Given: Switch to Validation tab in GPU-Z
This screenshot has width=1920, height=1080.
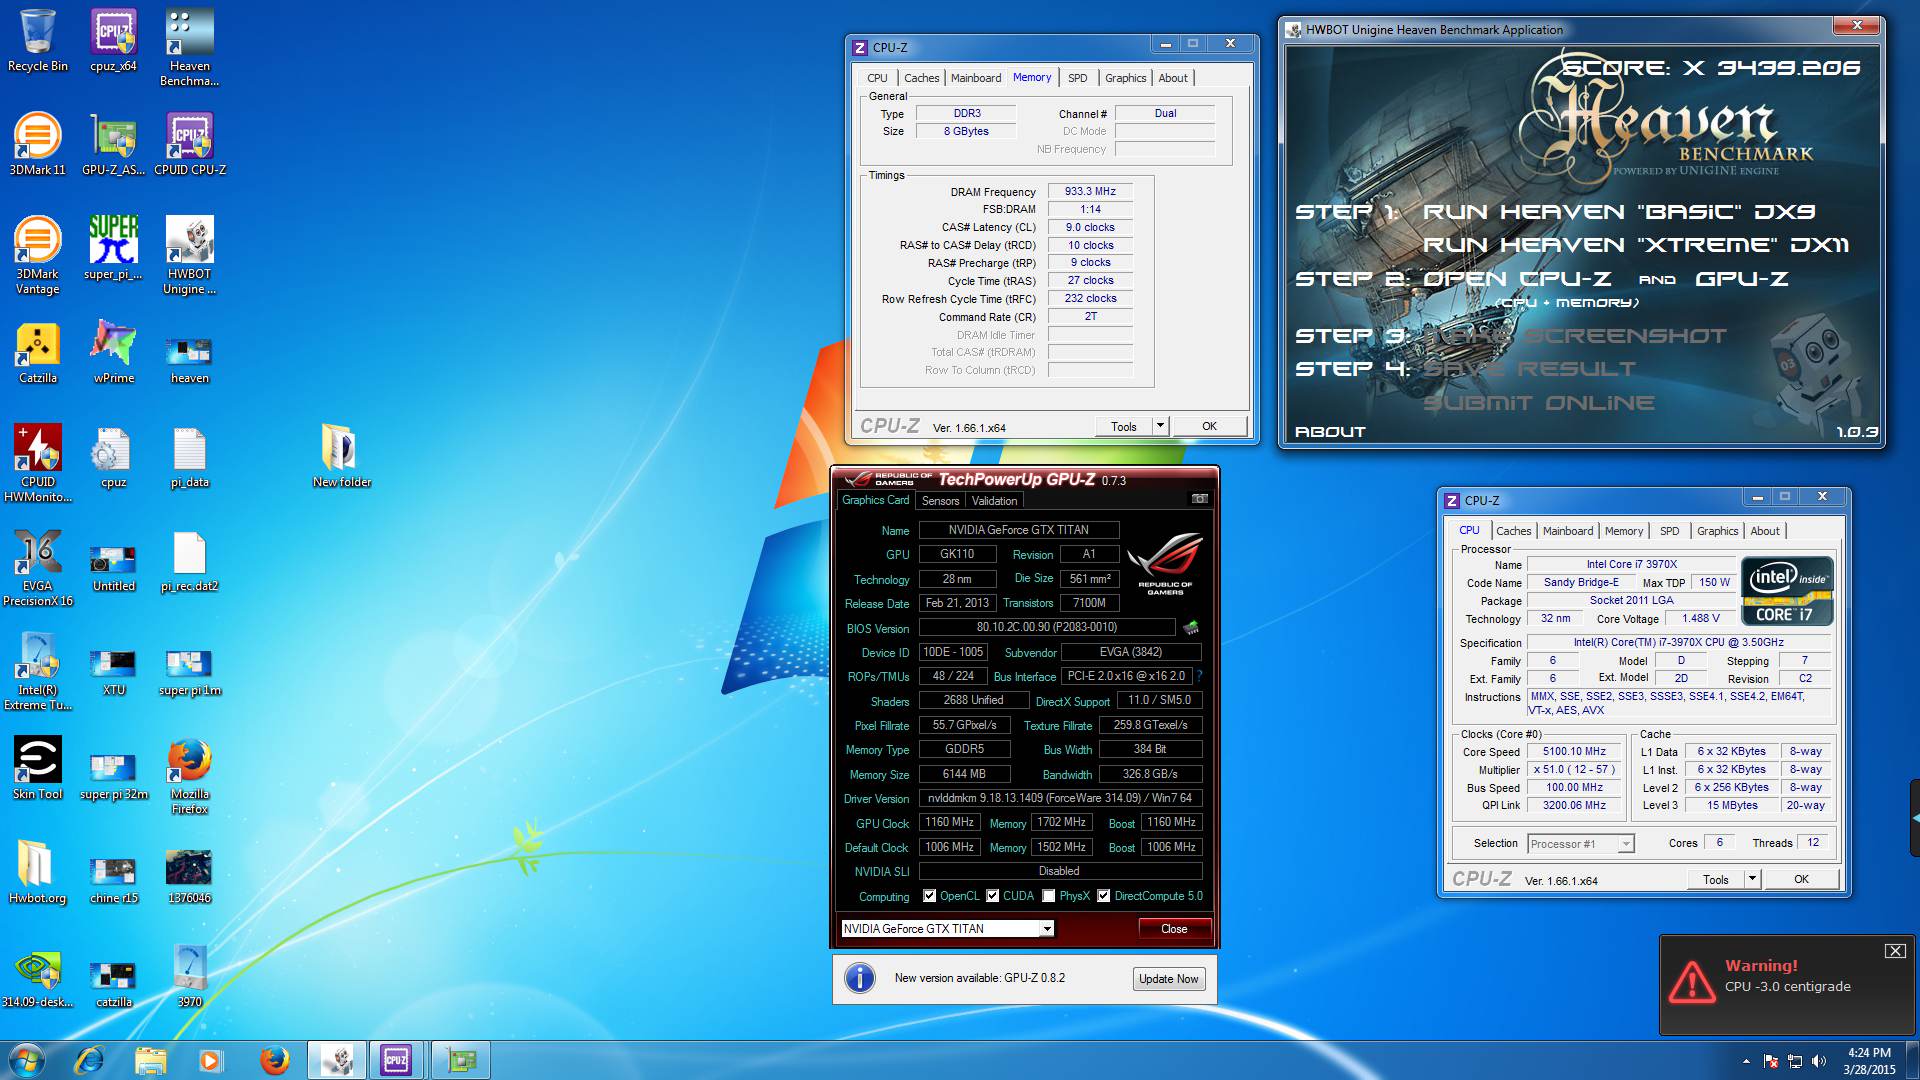Looking at the screenshot, I should click(x=994, y=501).
